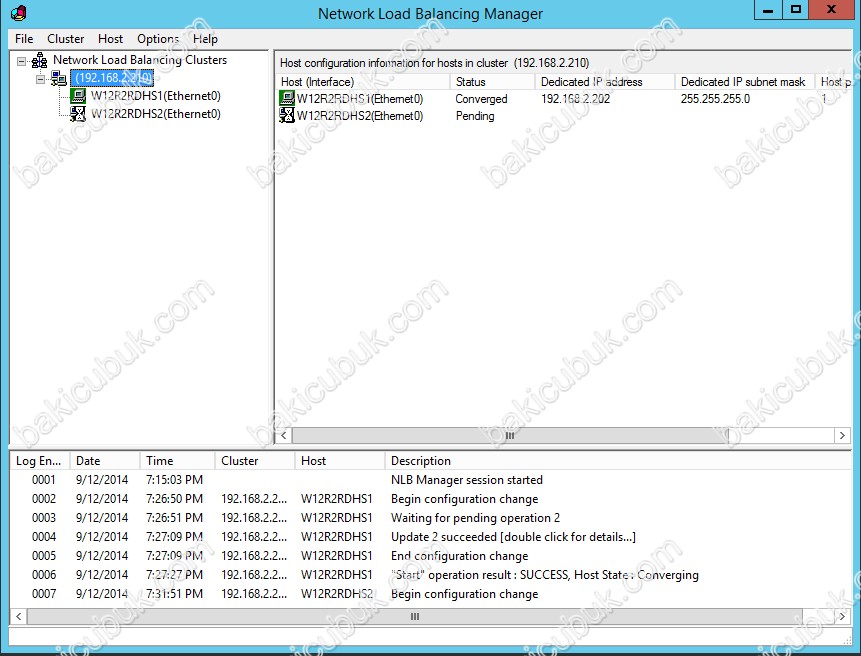Click the Date column header in log
The width and height of the screenshot is (861, 656).
click(x=105, y=461)
